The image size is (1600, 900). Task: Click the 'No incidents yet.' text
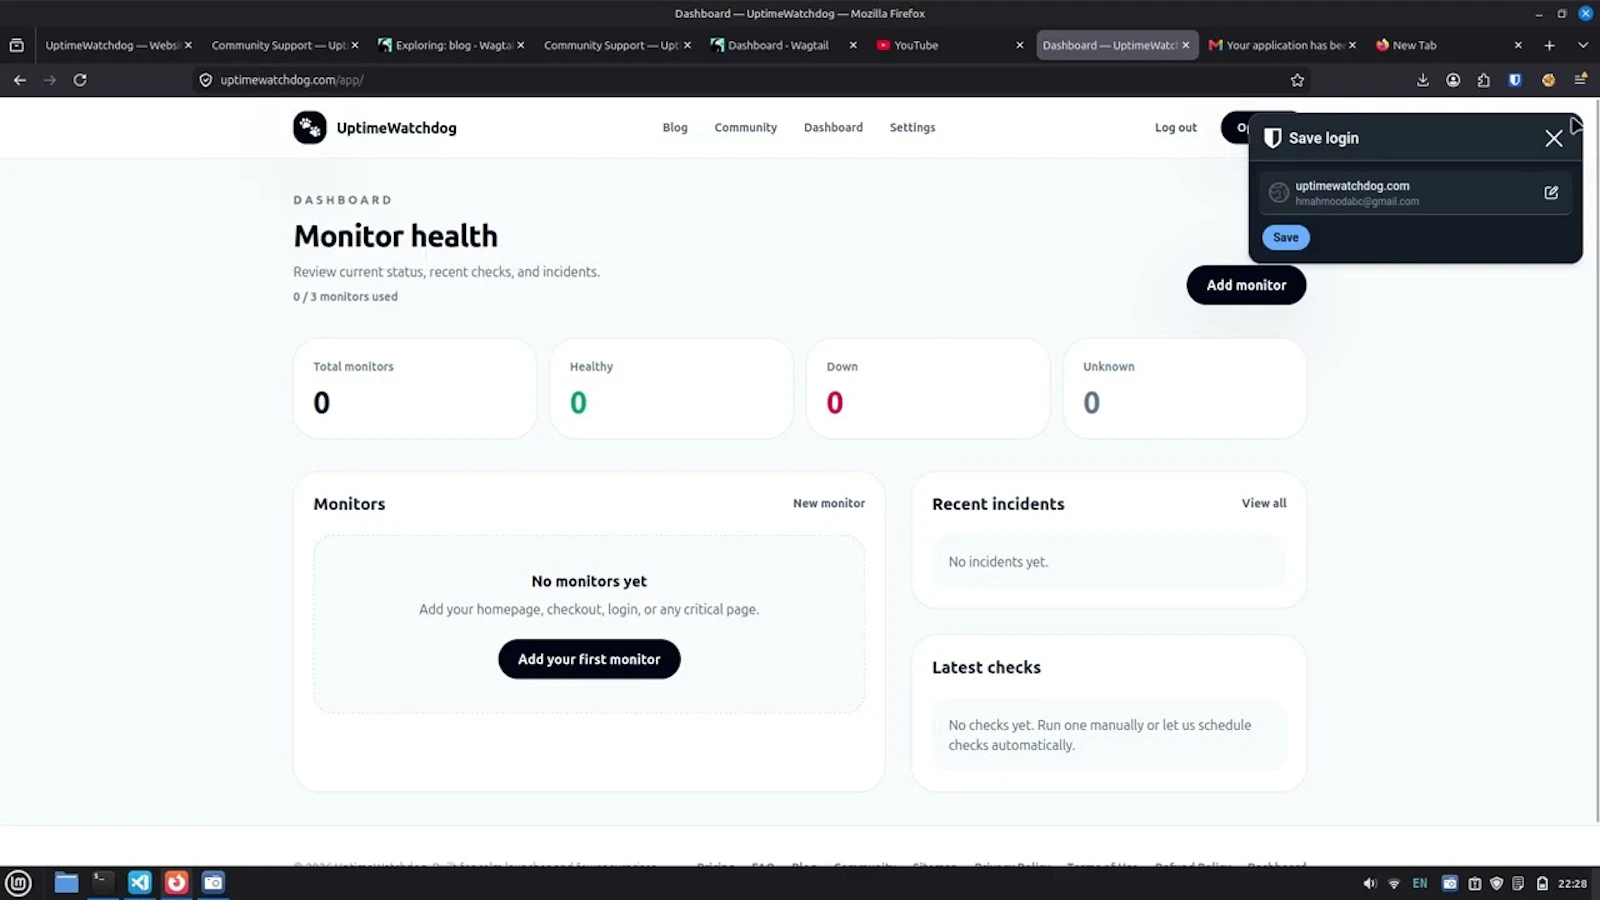point(998,562)
